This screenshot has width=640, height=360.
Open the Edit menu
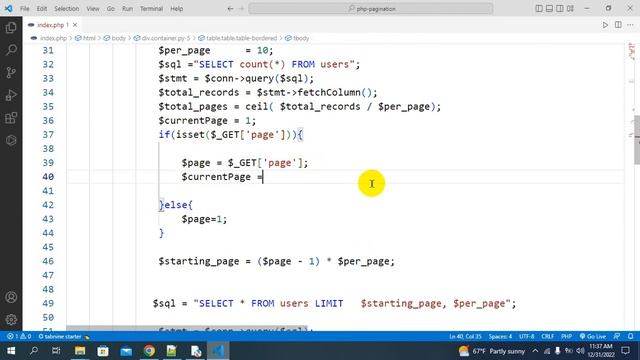click(x=42, y=9)
